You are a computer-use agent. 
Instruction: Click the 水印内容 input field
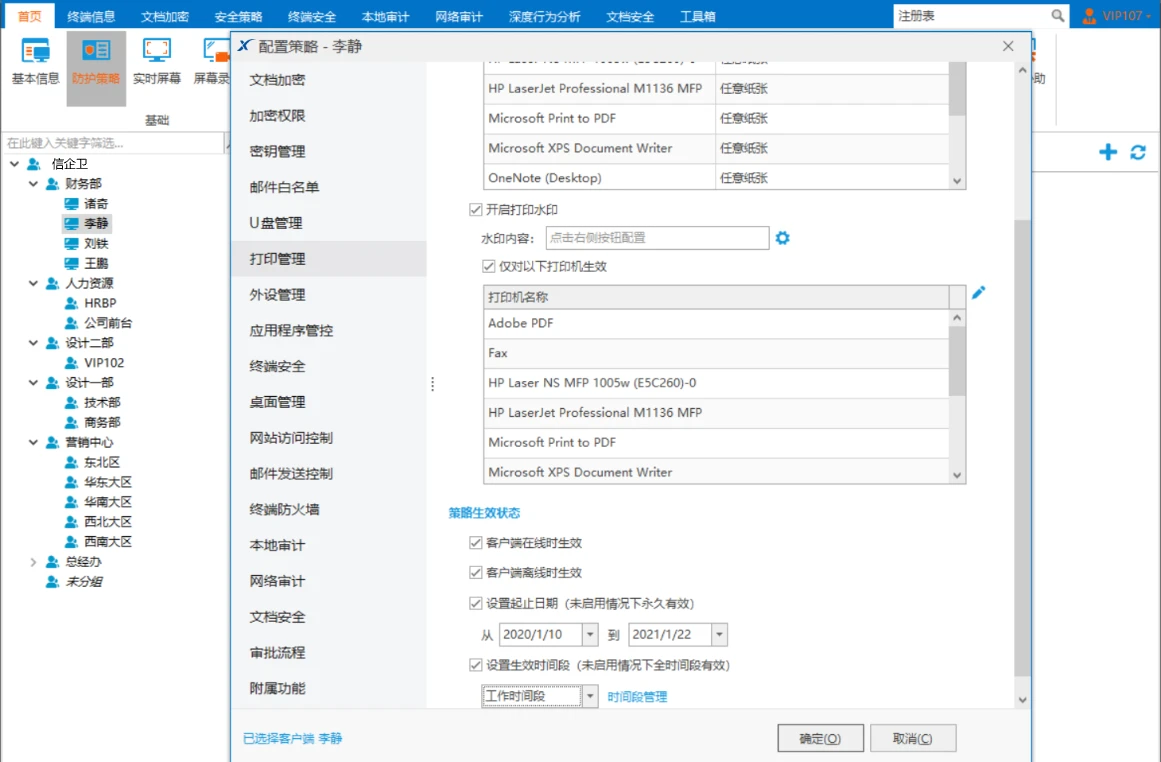pos(658,238)
